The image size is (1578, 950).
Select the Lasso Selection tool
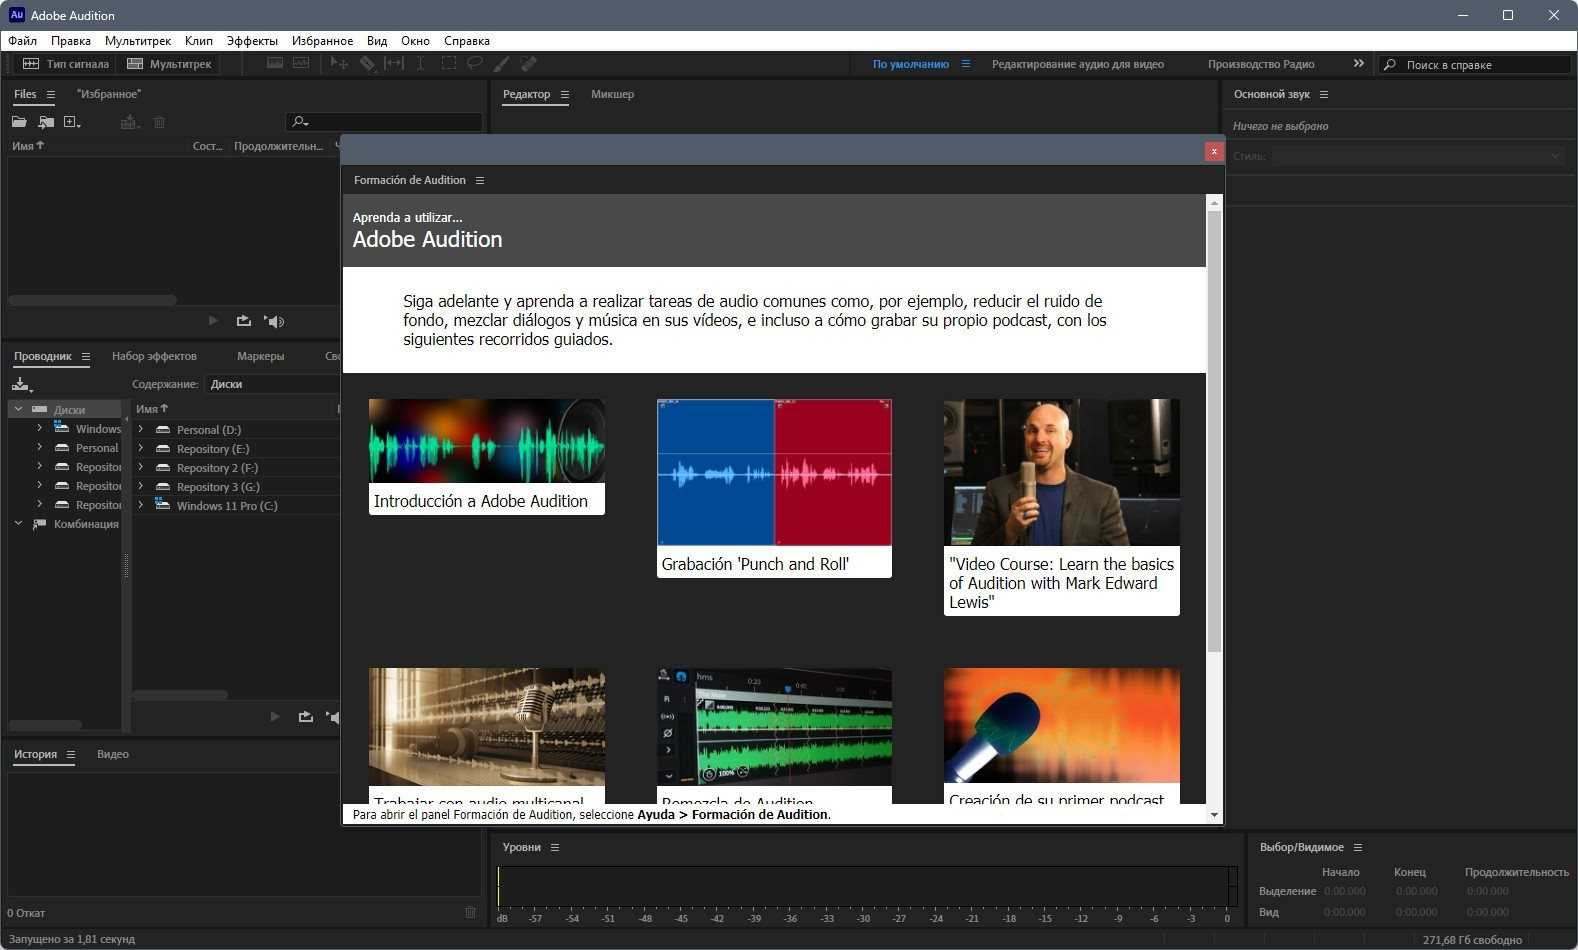click(475, 64)
